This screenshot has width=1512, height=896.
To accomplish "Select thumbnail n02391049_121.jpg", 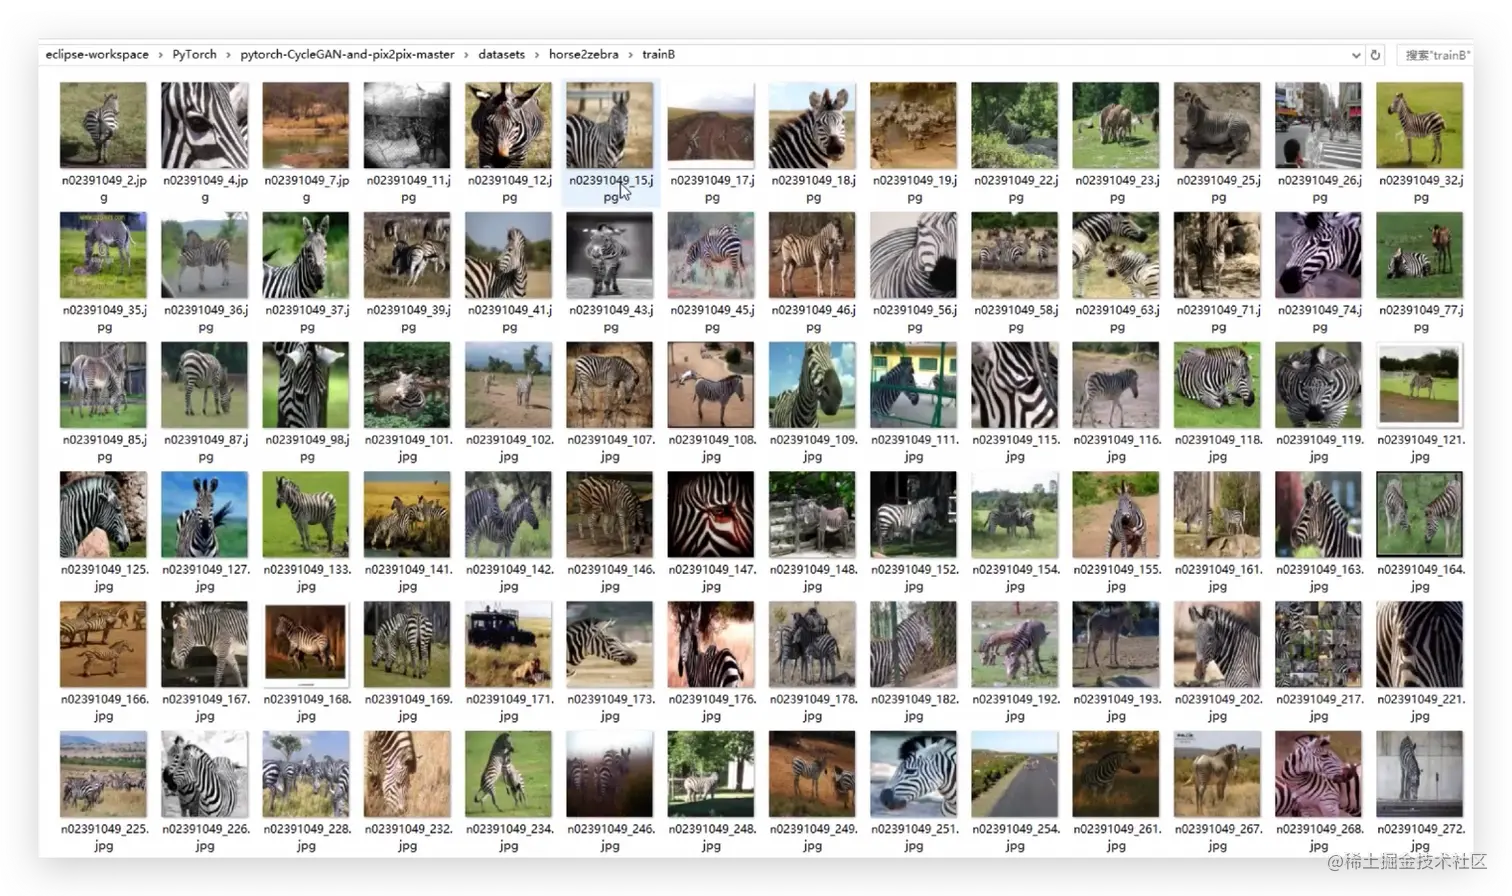I will point(1420,385).
